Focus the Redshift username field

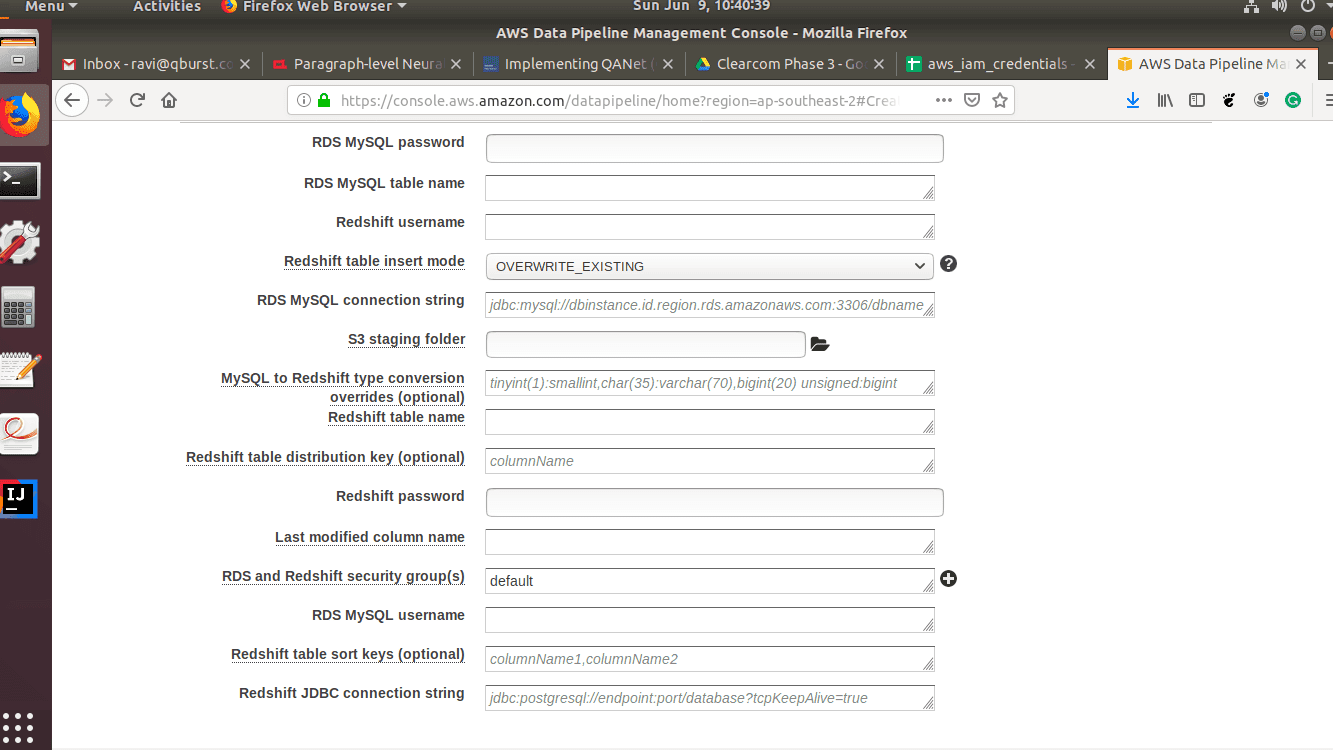tap(709, 227)
